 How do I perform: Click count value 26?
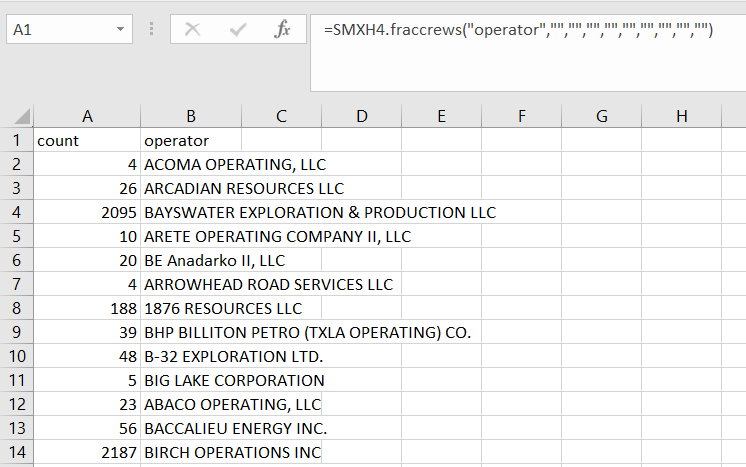(128, 189)
